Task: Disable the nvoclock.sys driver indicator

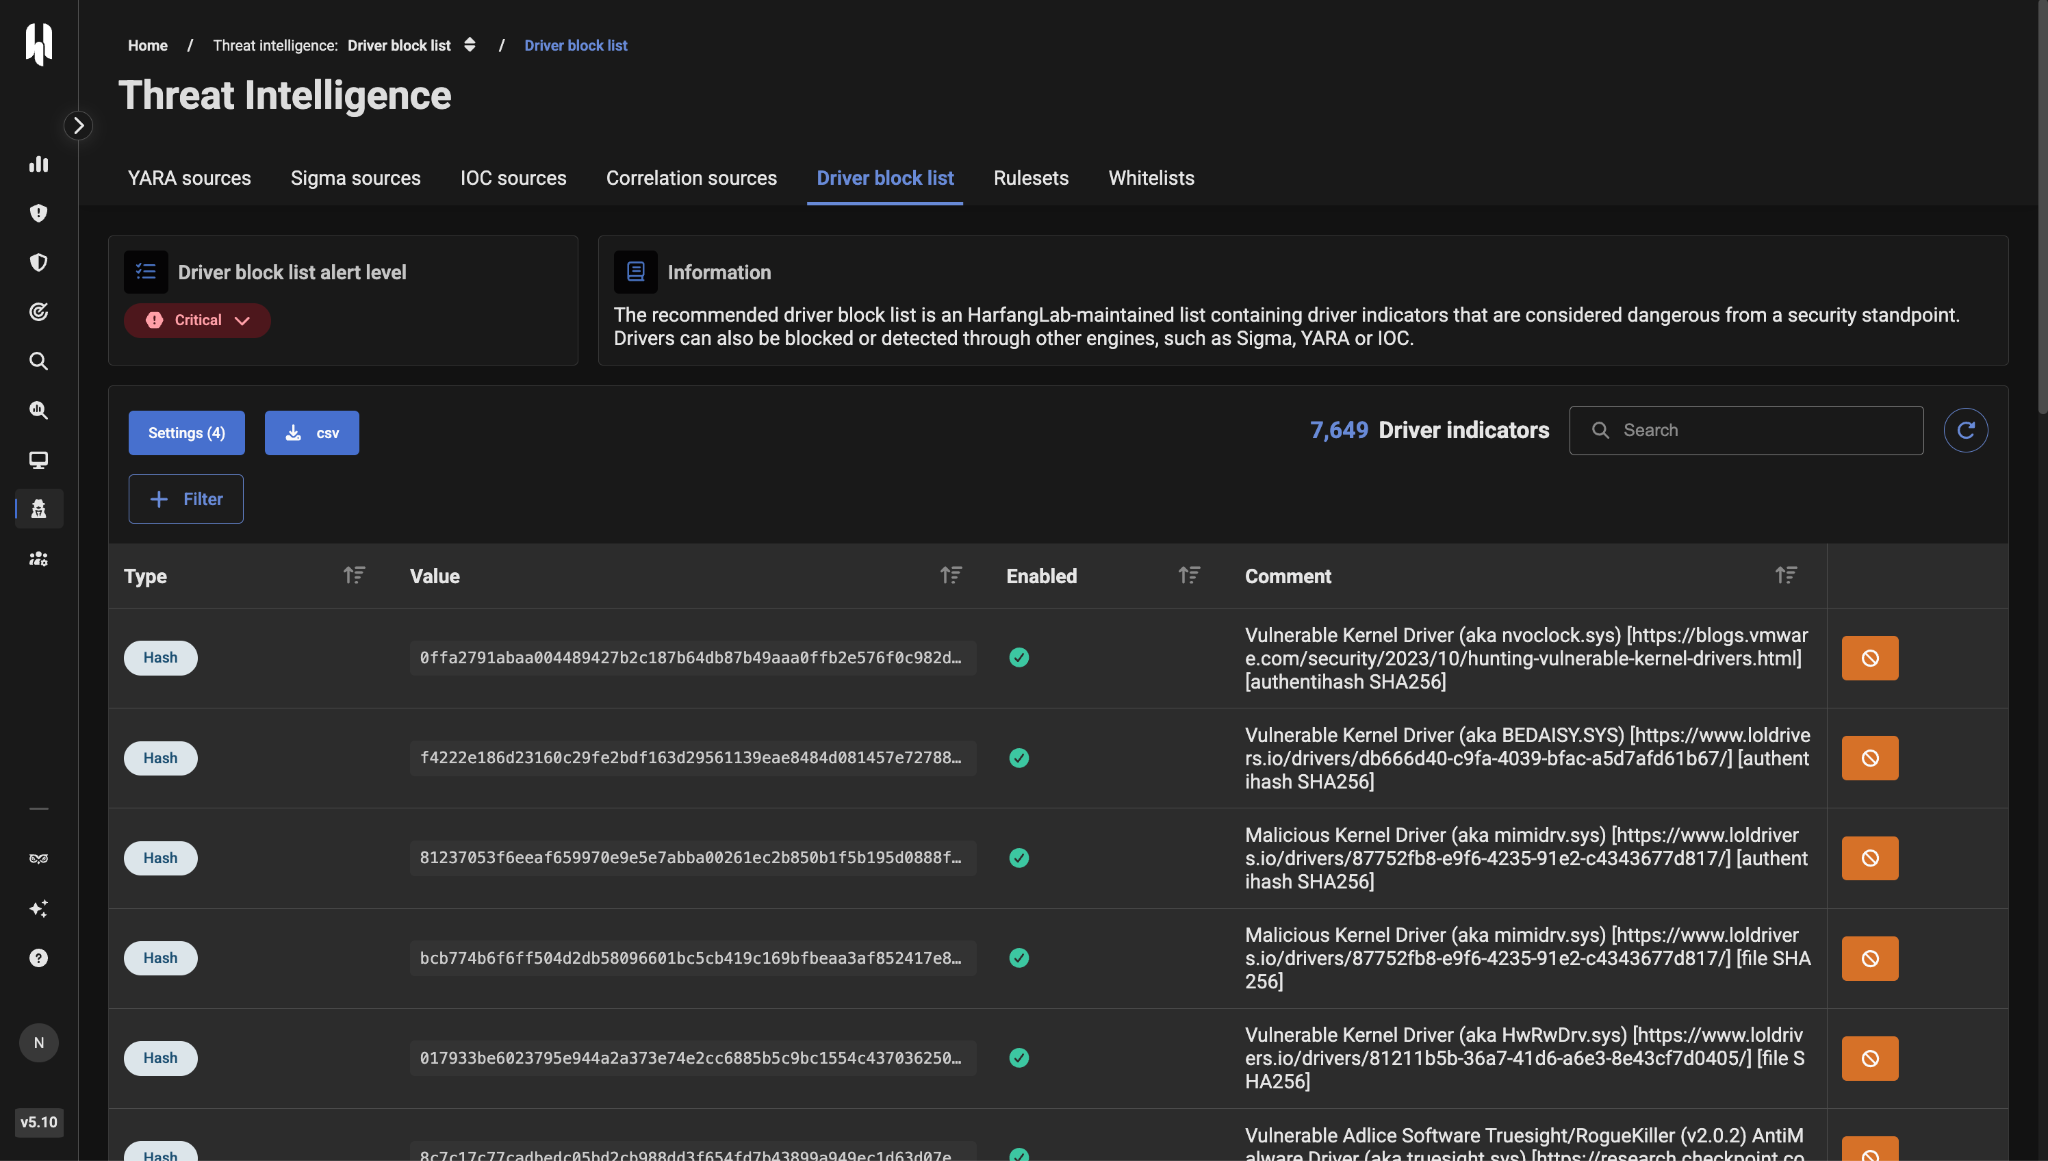Action: click(1870, 658)
